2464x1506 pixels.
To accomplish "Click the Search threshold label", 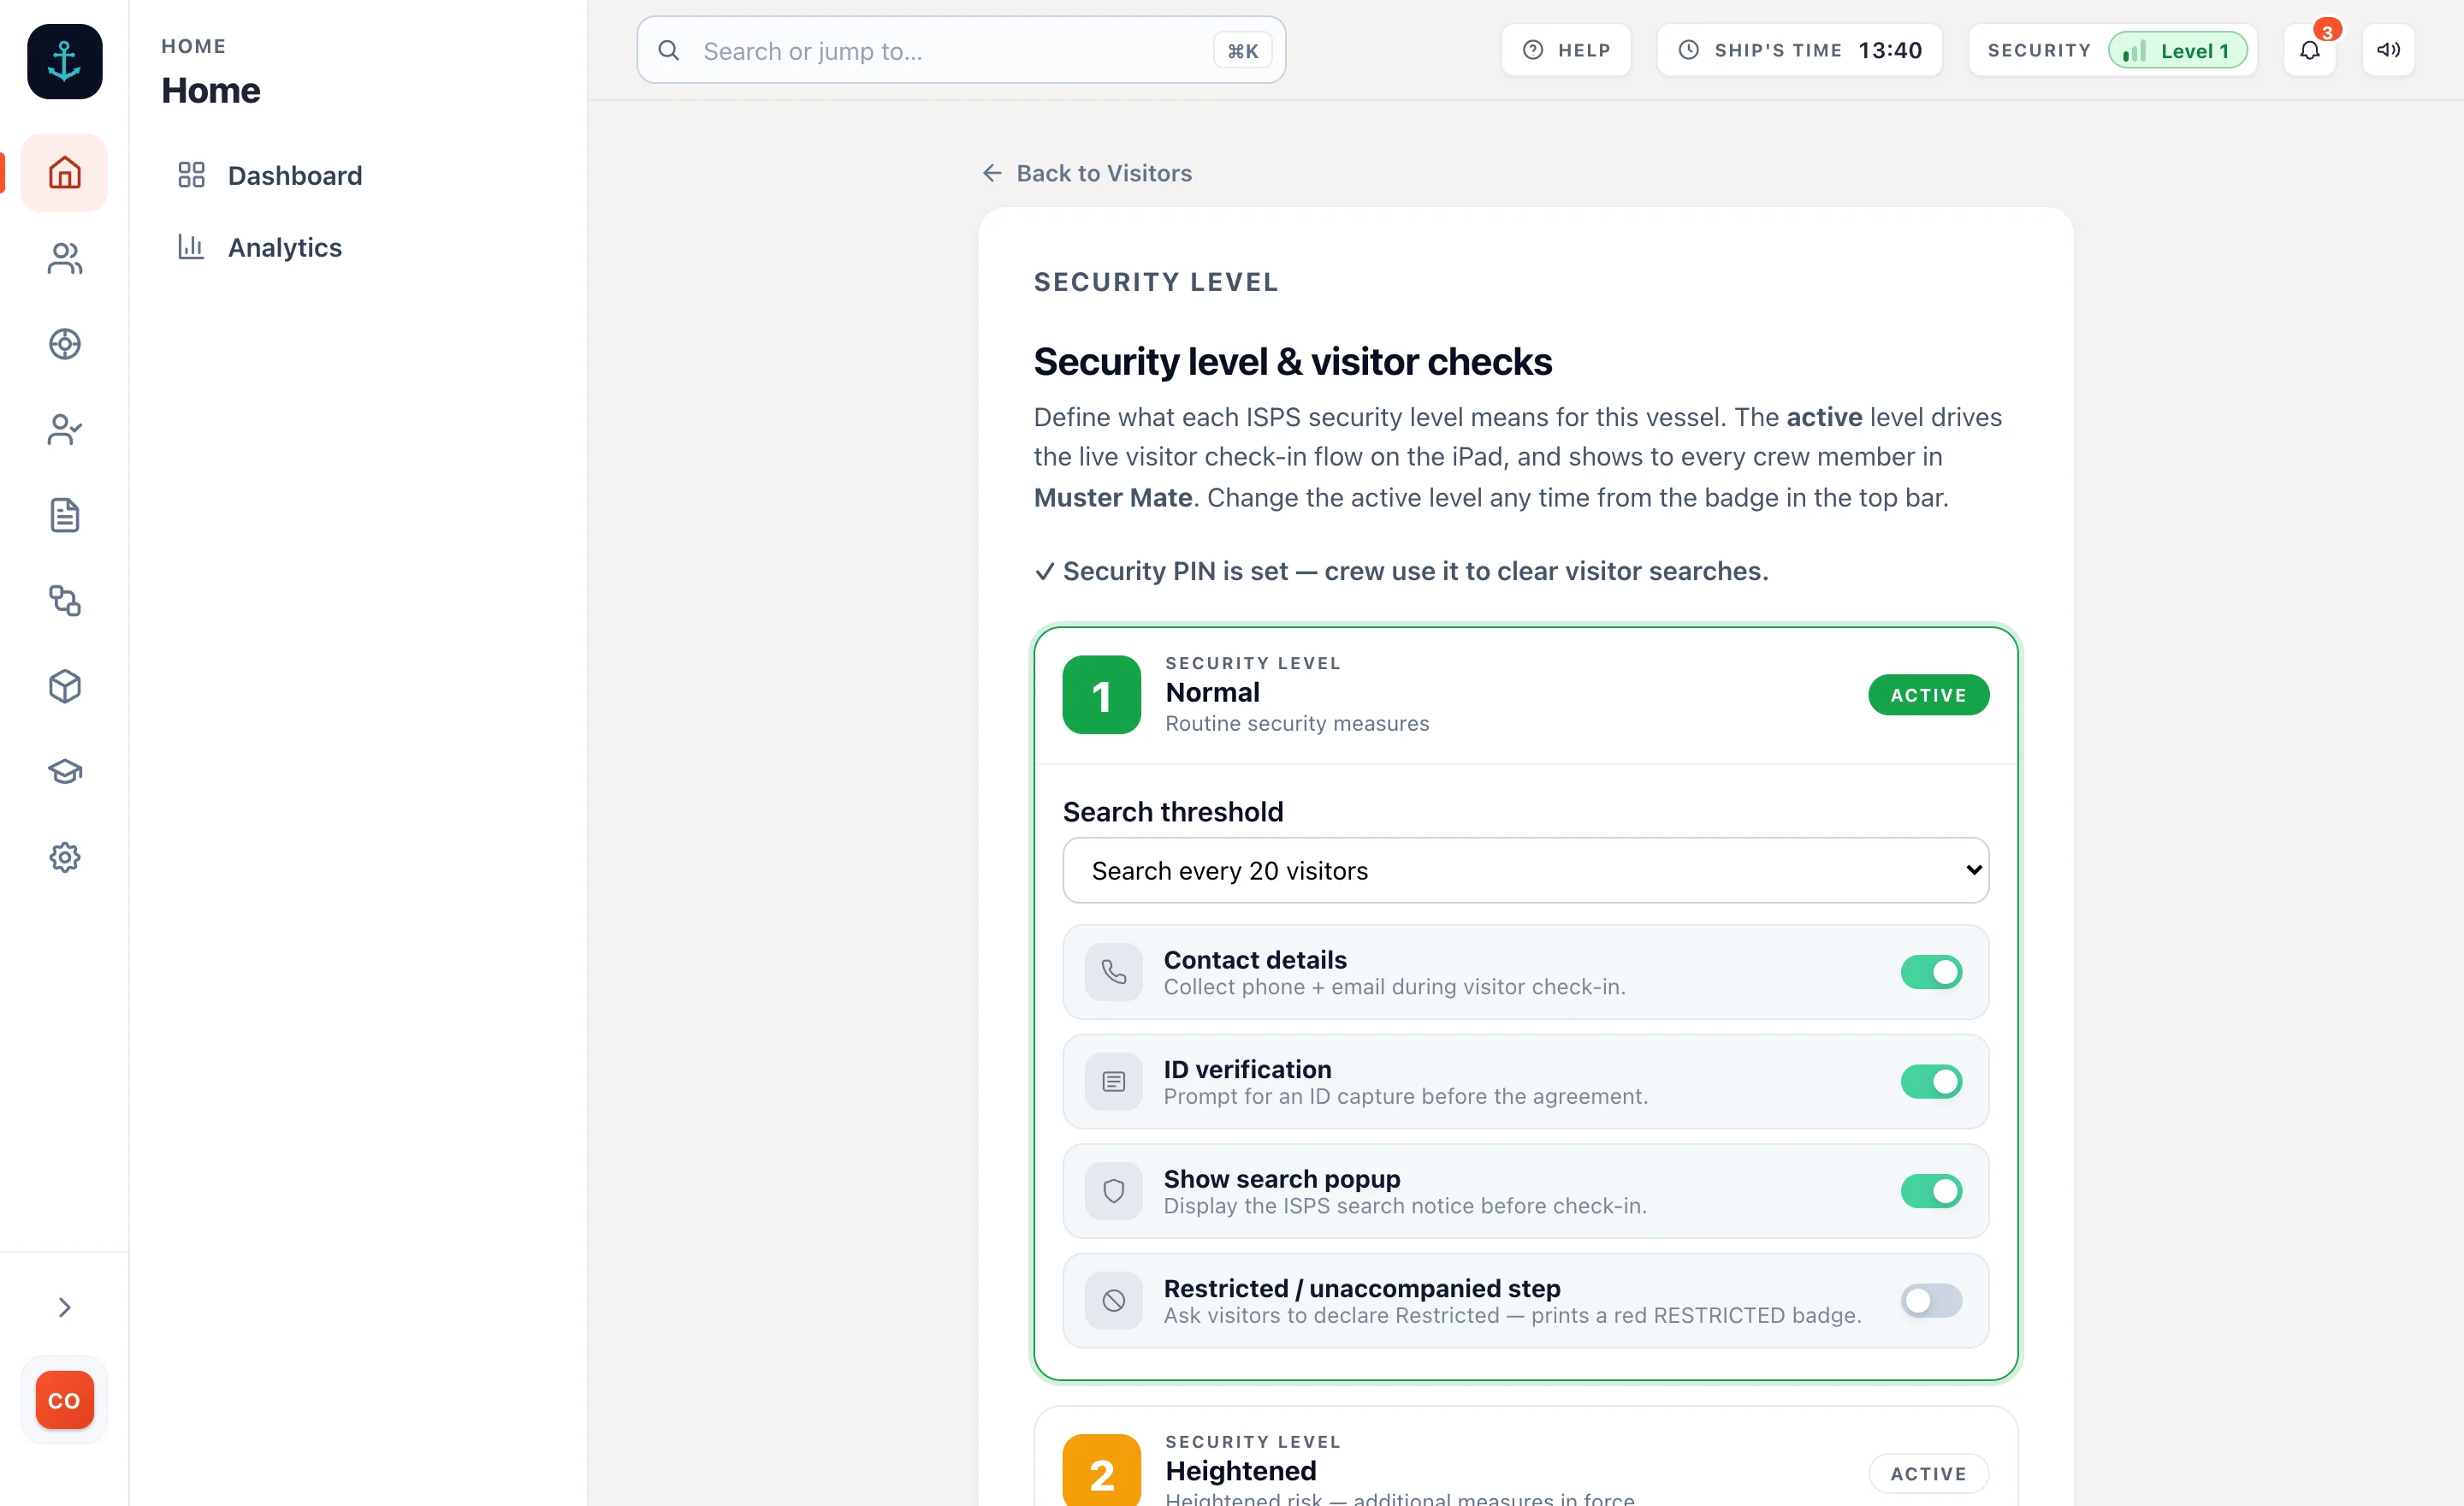I will (x=1173, y=812).
